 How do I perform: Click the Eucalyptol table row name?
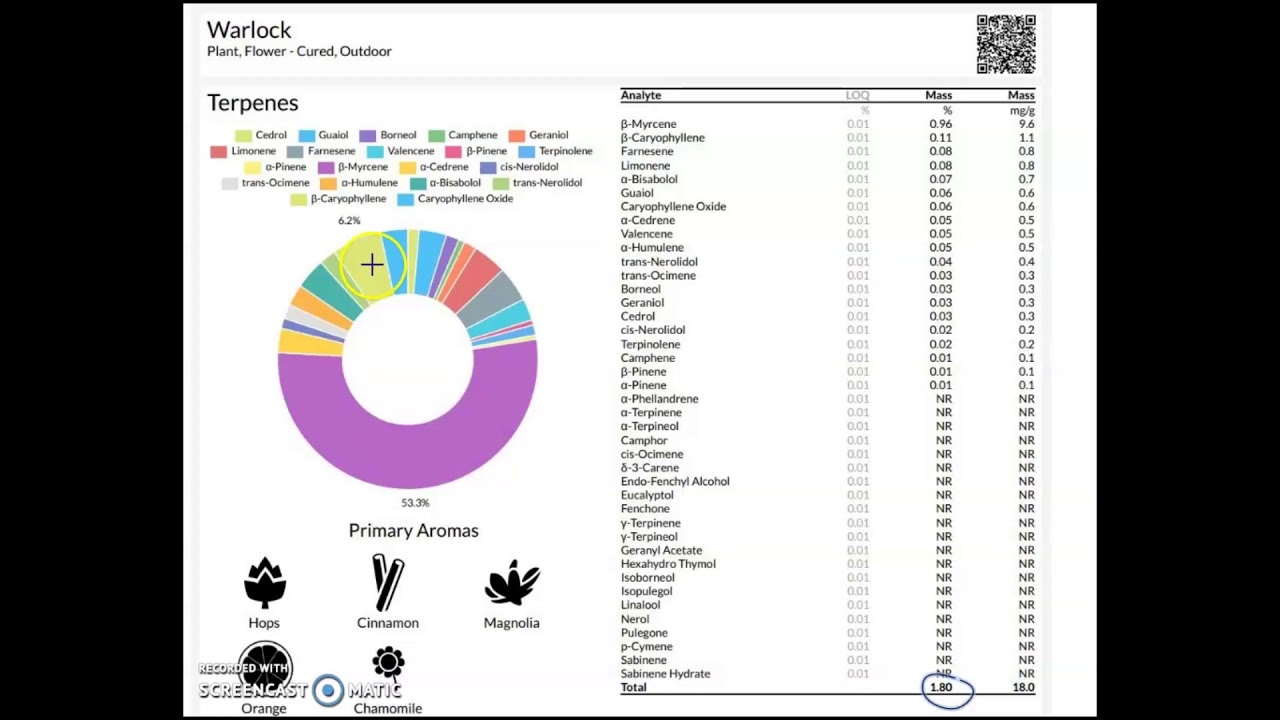click(x=648, y=495)
